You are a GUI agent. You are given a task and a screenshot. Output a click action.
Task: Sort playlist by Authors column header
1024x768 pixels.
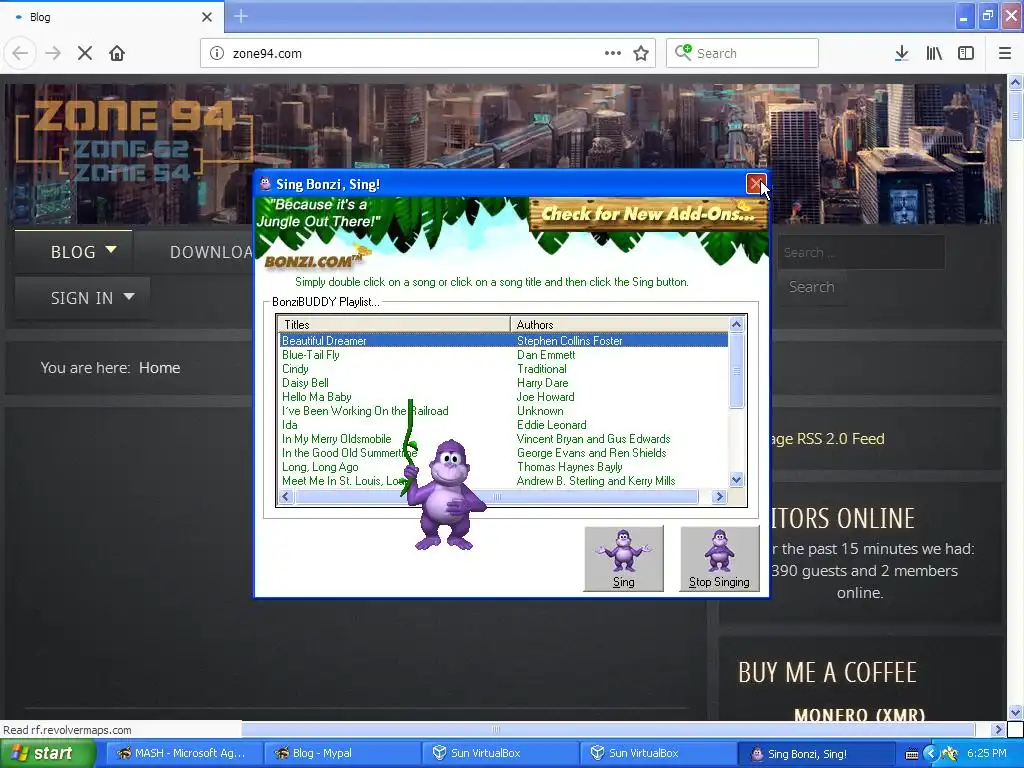click(619, 325)
